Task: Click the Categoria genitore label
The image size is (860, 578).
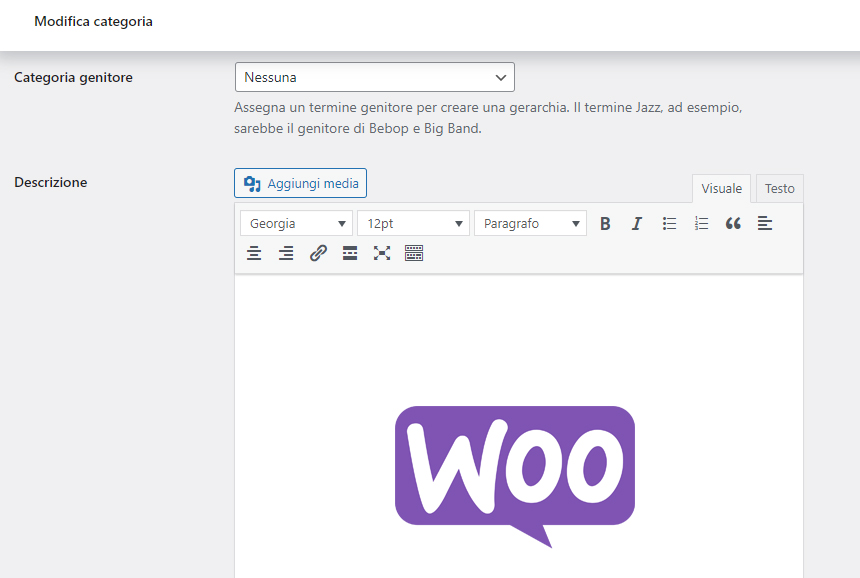Action: point(73,77)
